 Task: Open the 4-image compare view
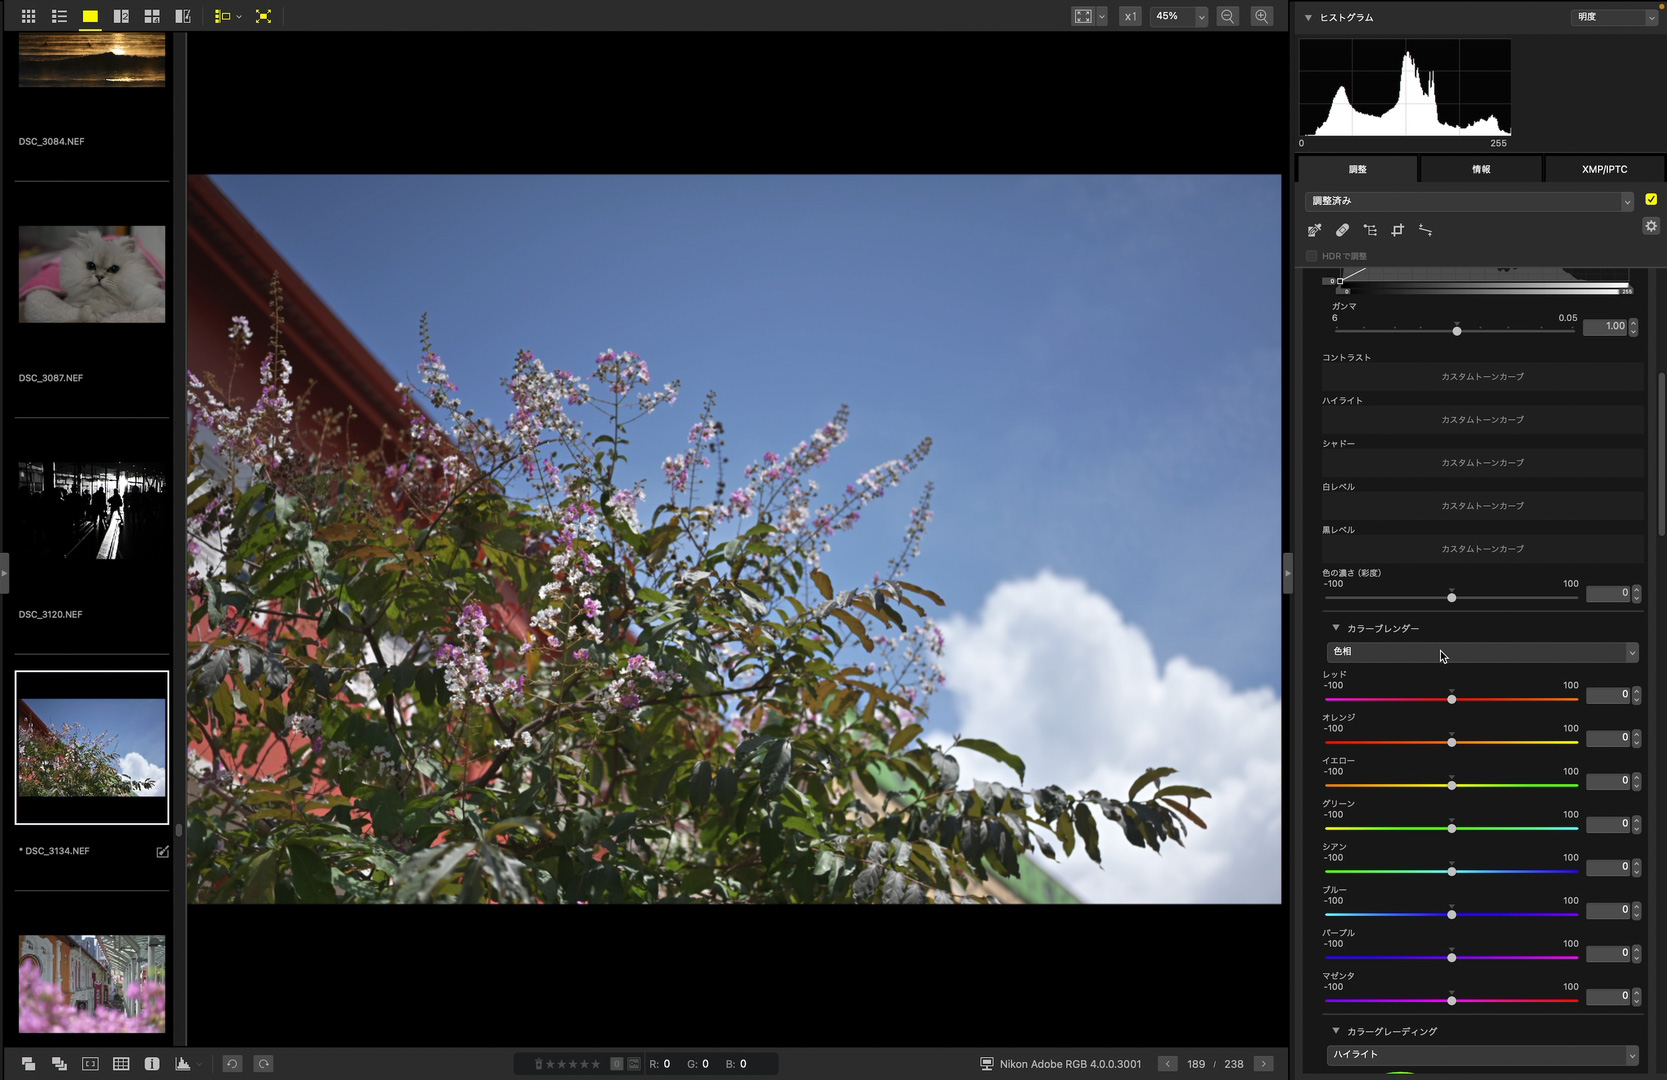[152, 16]
